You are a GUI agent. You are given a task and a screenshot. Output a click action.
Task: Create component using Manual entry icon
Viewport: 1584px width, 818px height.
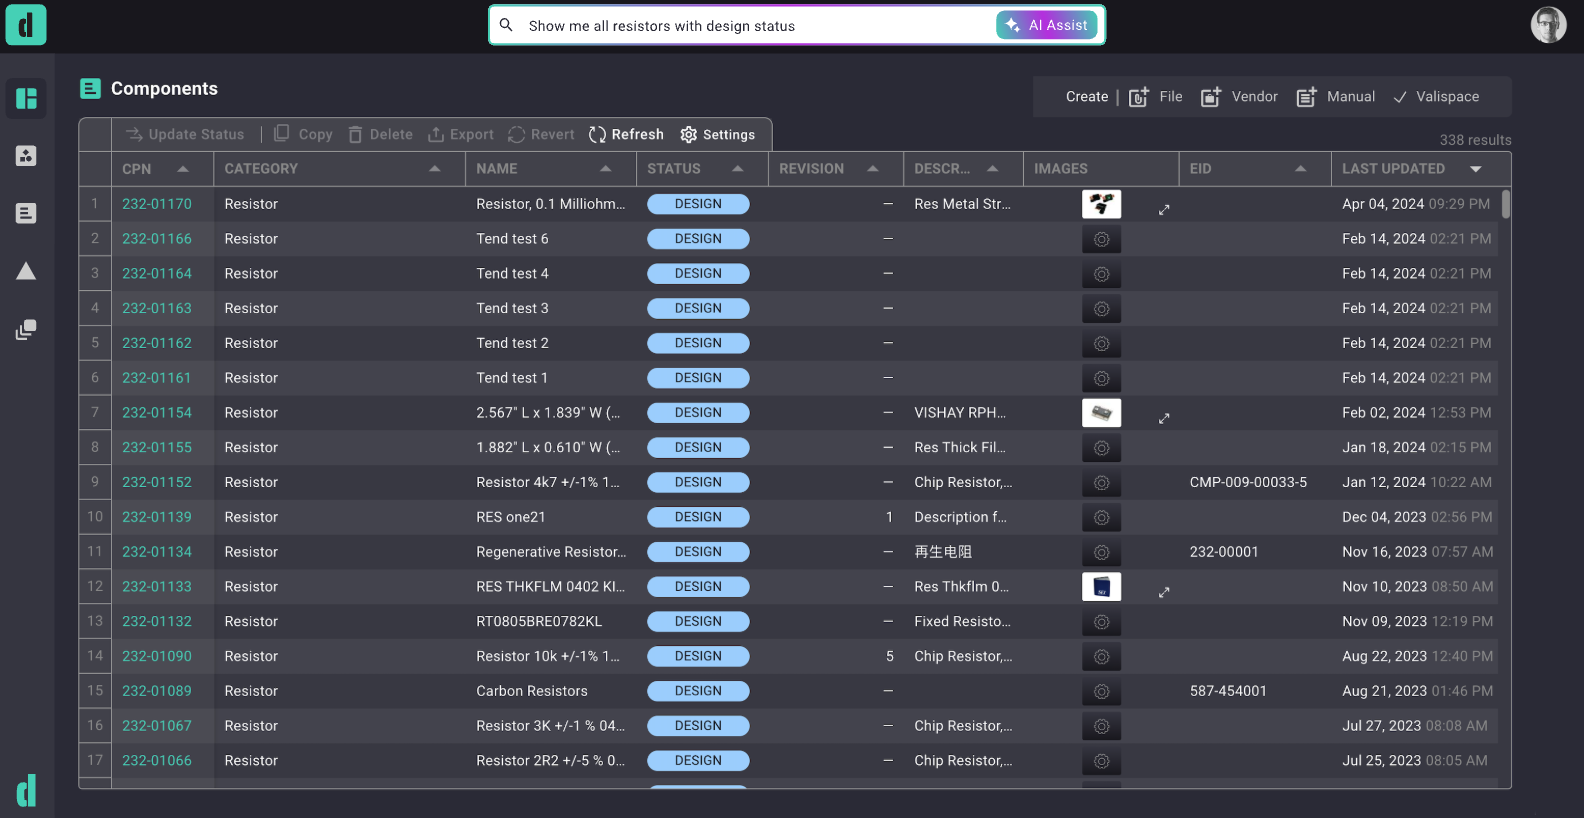1306,97
